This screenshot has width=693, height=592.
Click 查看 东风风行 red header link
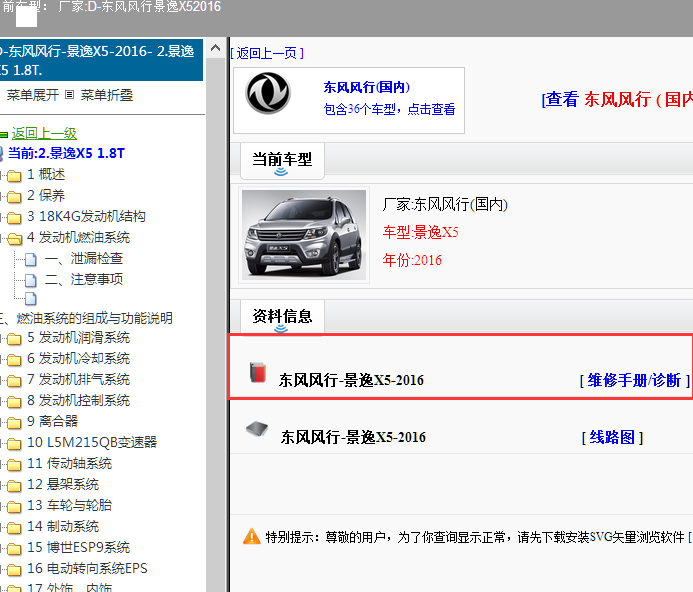tap(617, 99)
